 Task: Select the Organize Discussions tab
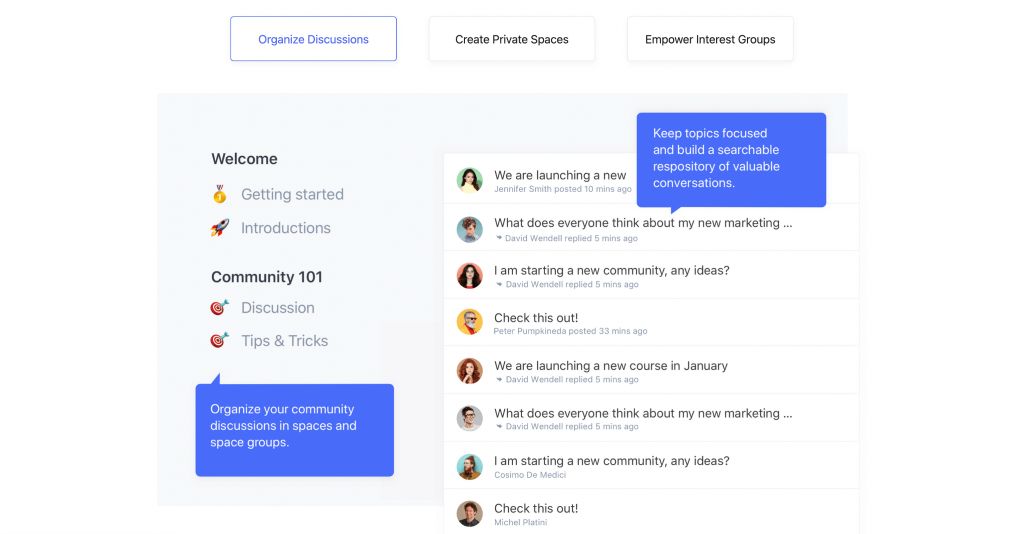(x=313, y=39)
